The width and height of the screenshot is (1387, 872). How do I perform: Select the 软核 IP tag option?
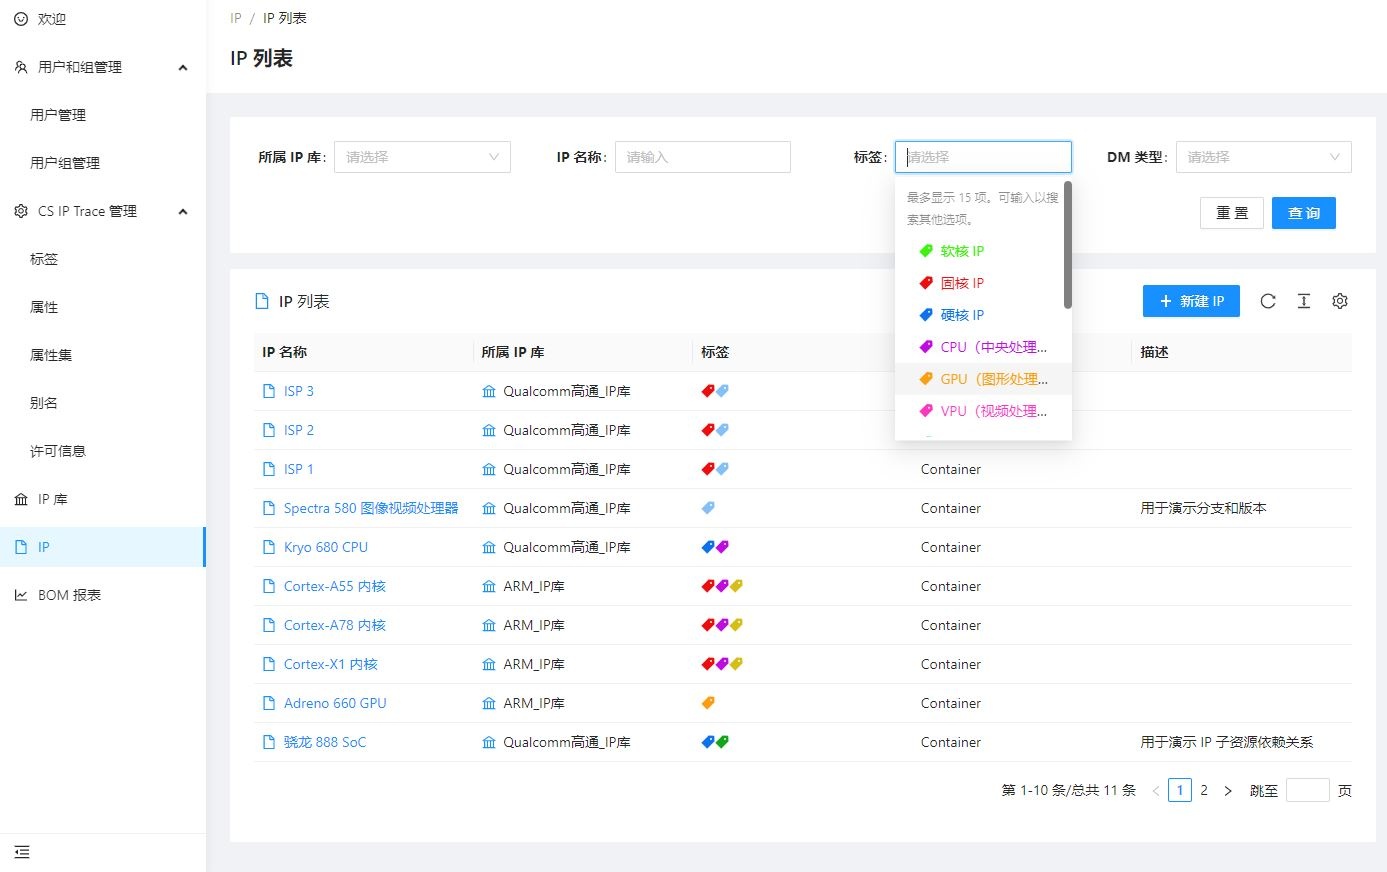pyautogui.click(x=962, y=251)
